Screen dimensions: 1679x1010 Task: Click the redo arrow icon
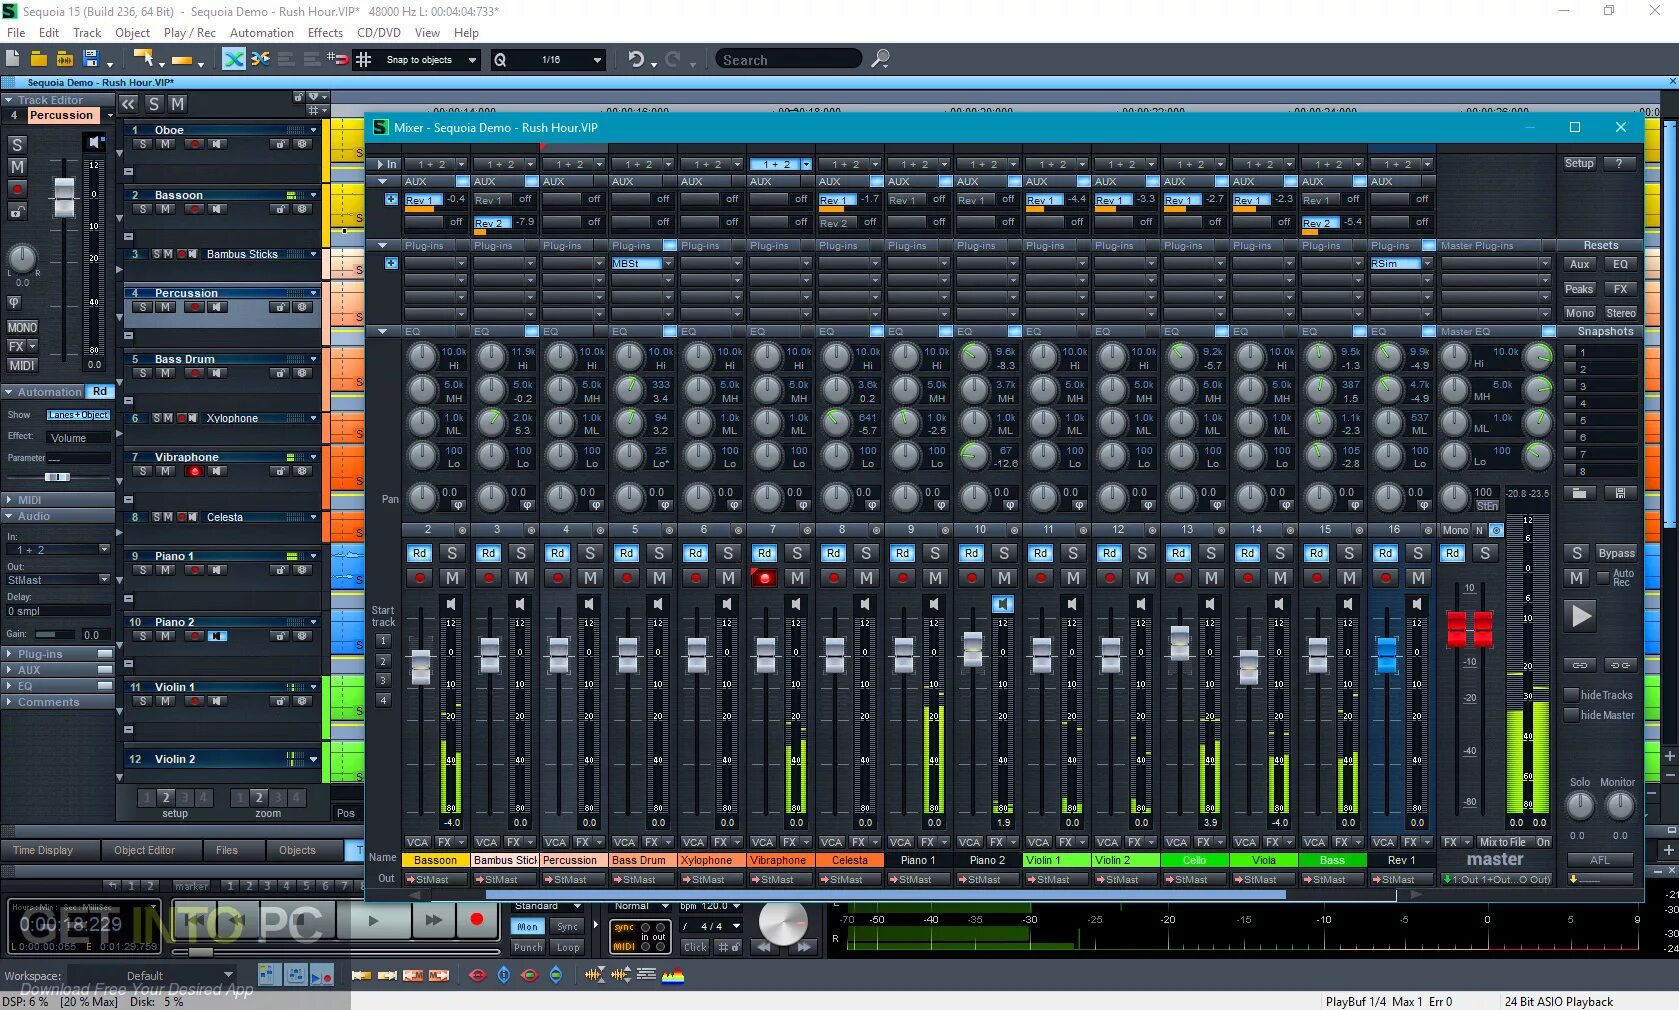pyautogui.click(x=673, y=59)
